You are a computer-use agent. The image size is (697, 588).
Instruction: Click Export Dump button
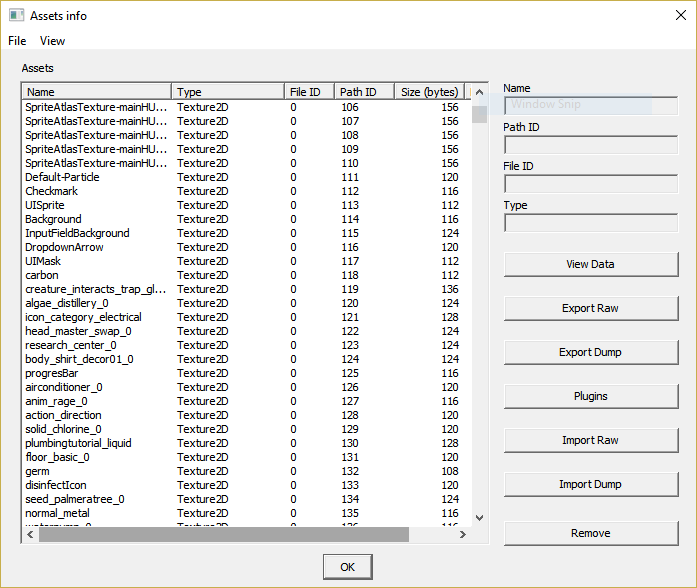pos(590,352)
